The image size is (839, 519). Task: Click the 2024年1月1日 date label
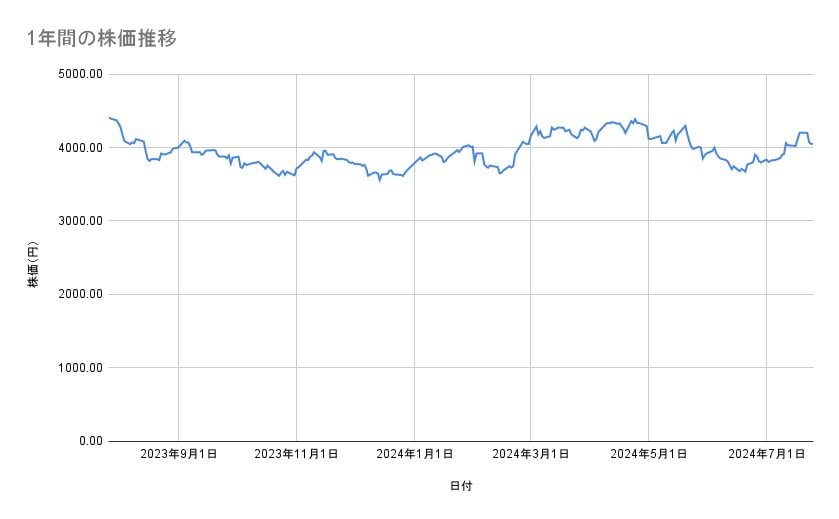pos(414,455)
